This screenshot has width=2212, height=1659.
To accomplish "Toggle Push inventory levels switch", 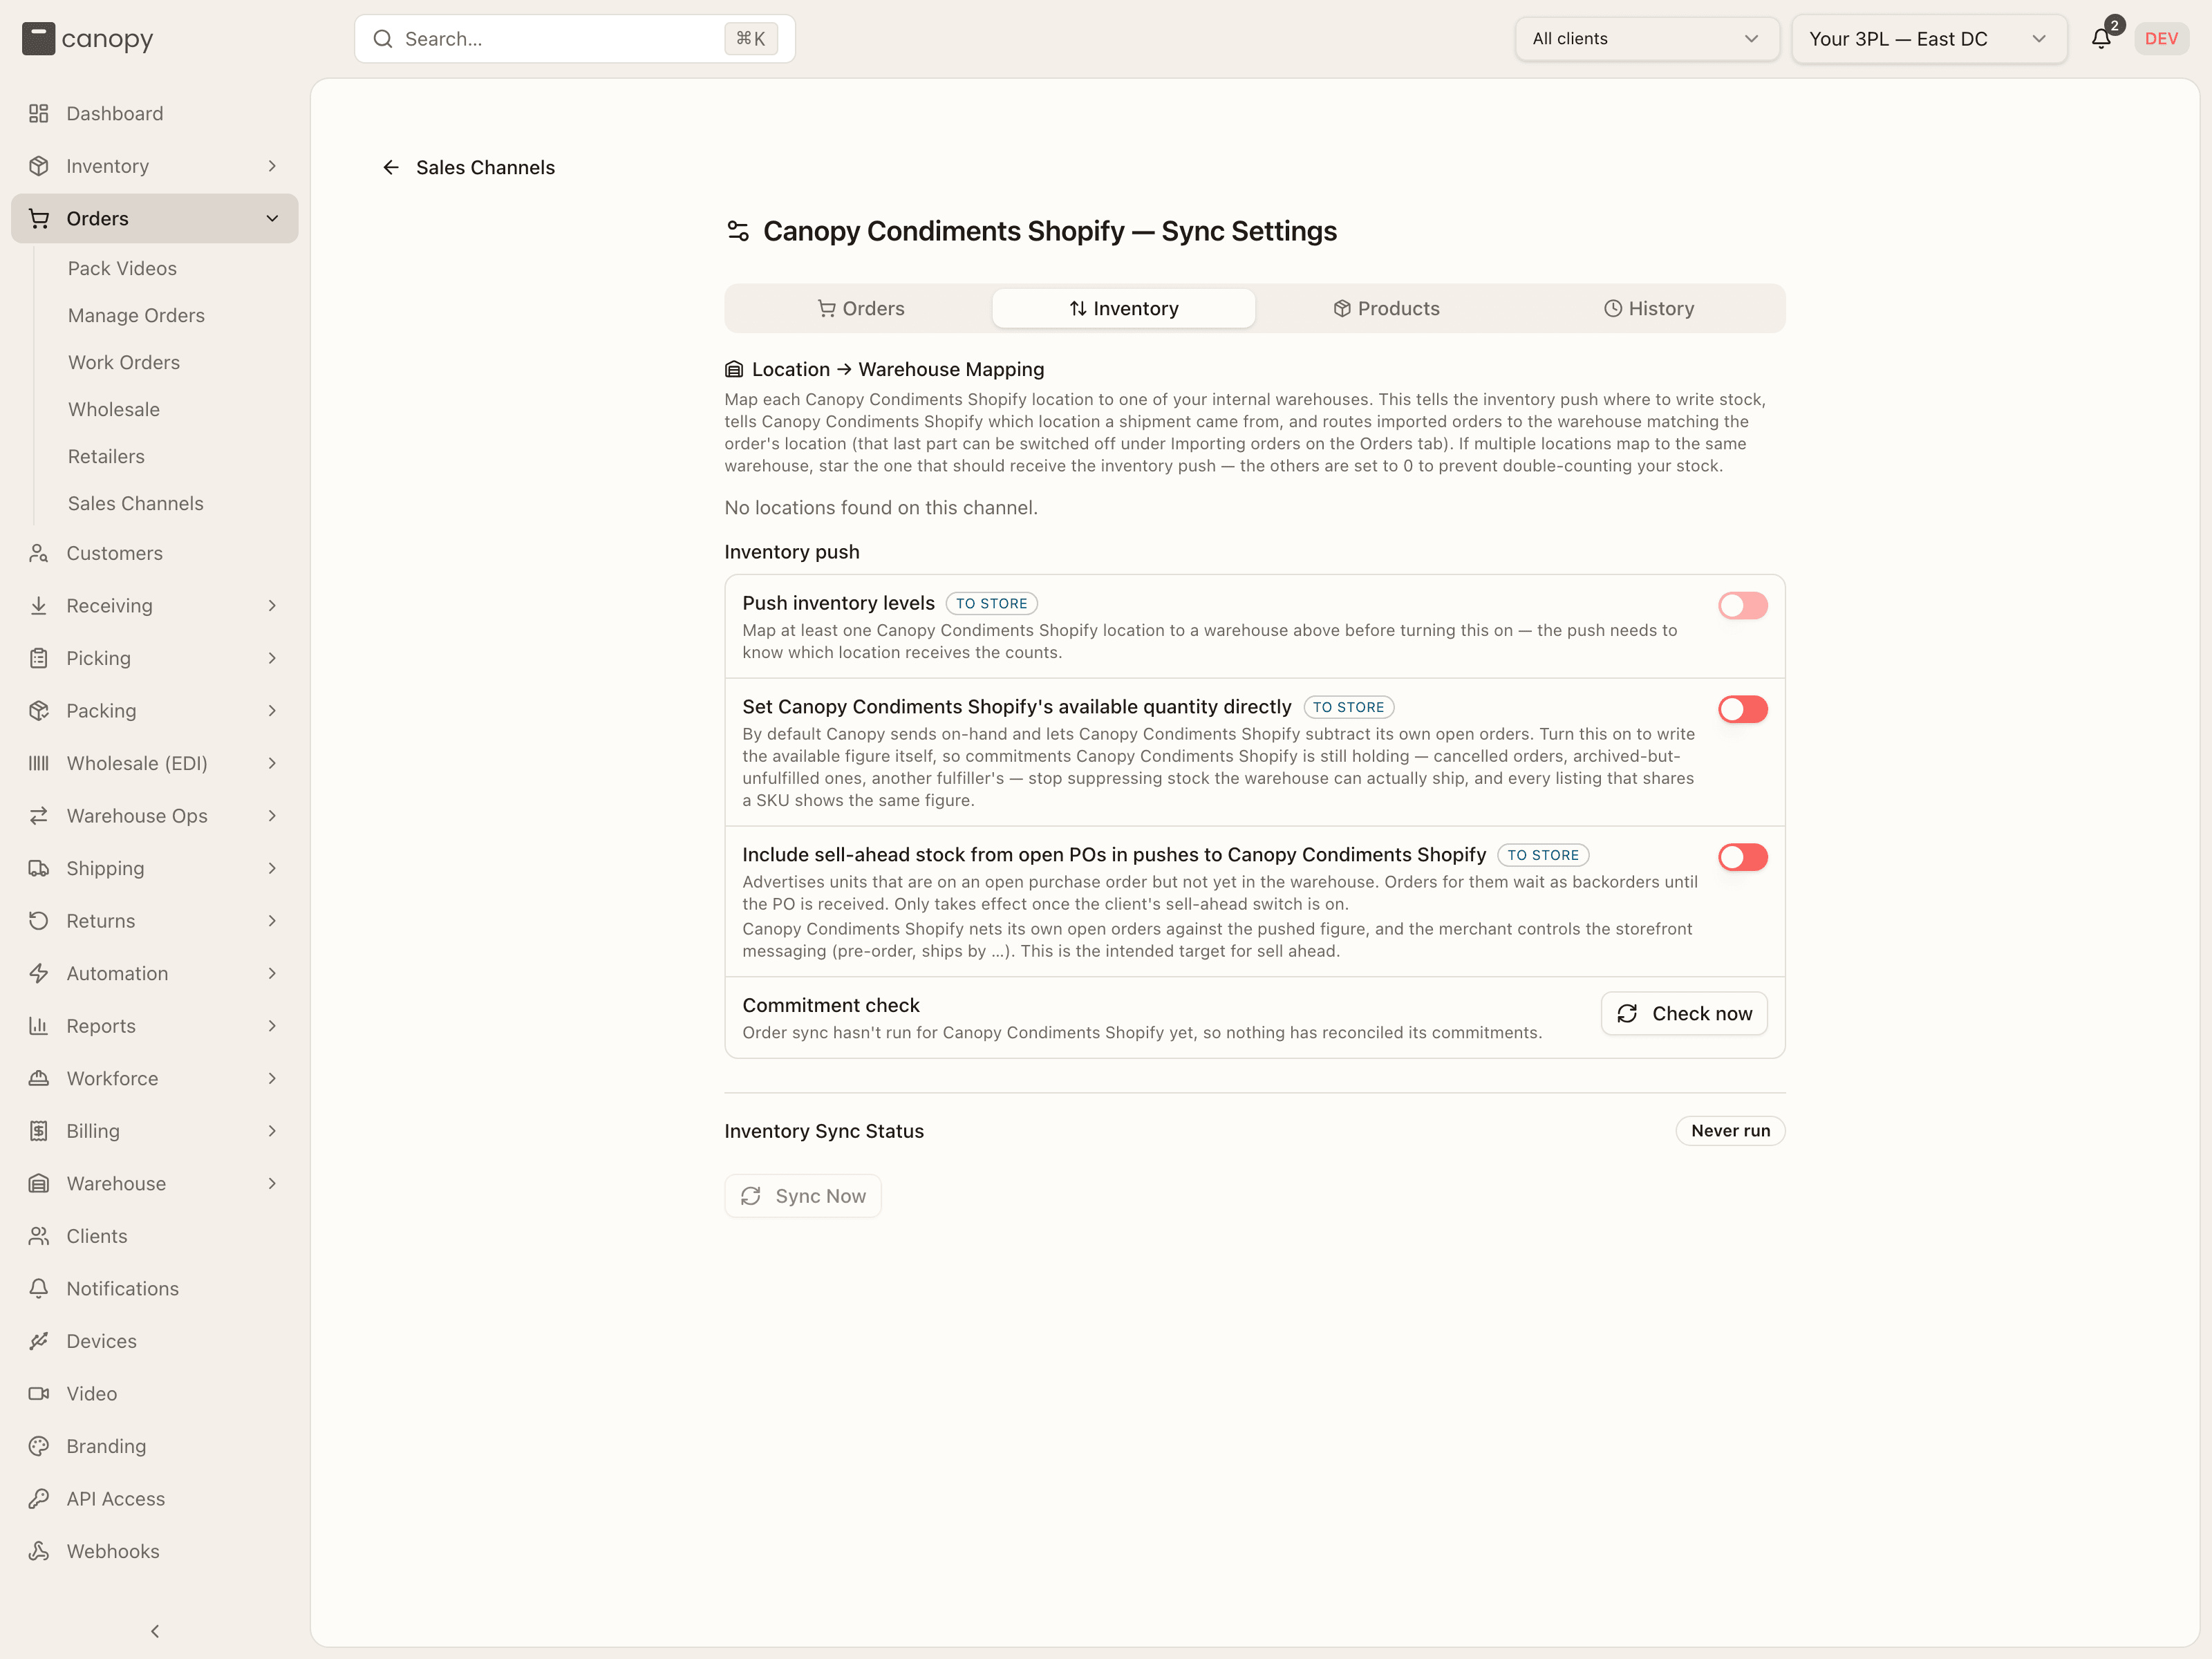I will tap(1743, 605).
